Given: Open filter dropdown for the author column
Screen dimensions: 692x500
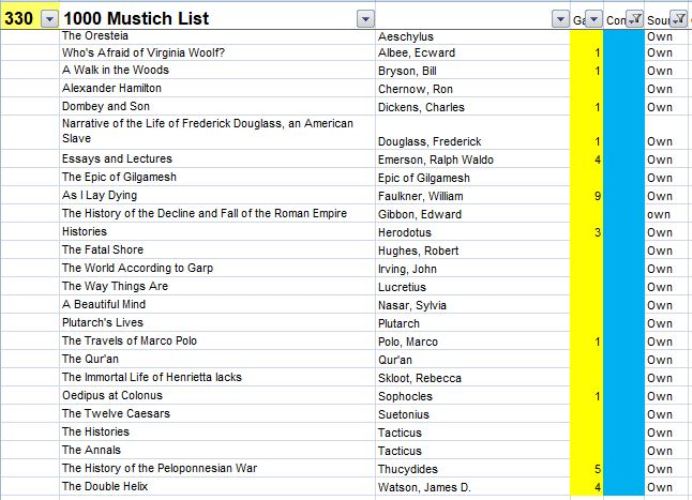Looking at the screenshot, I should (x=560, y=19).
